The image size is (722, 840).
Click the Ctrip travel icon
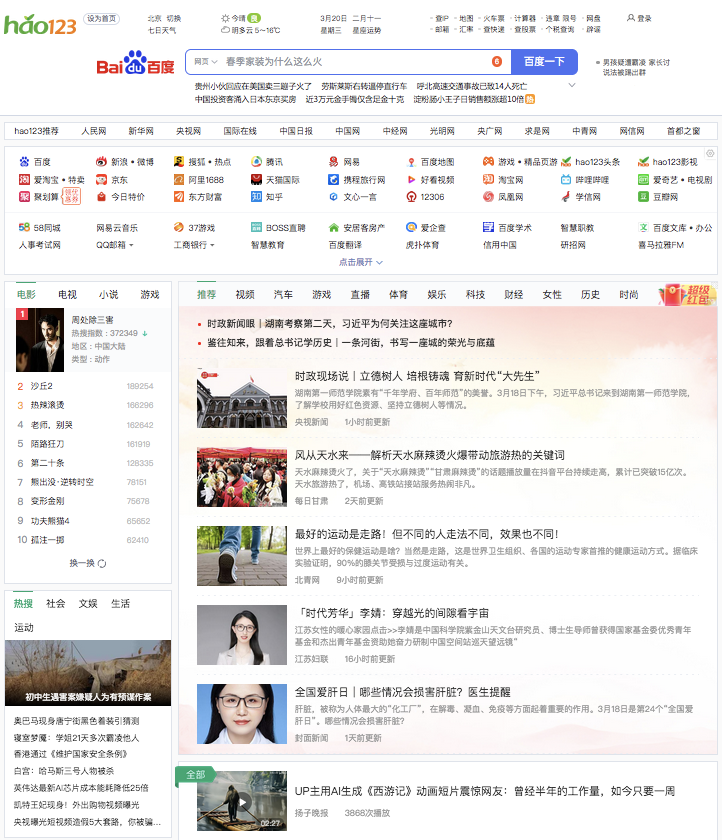(x=334, y=180)
